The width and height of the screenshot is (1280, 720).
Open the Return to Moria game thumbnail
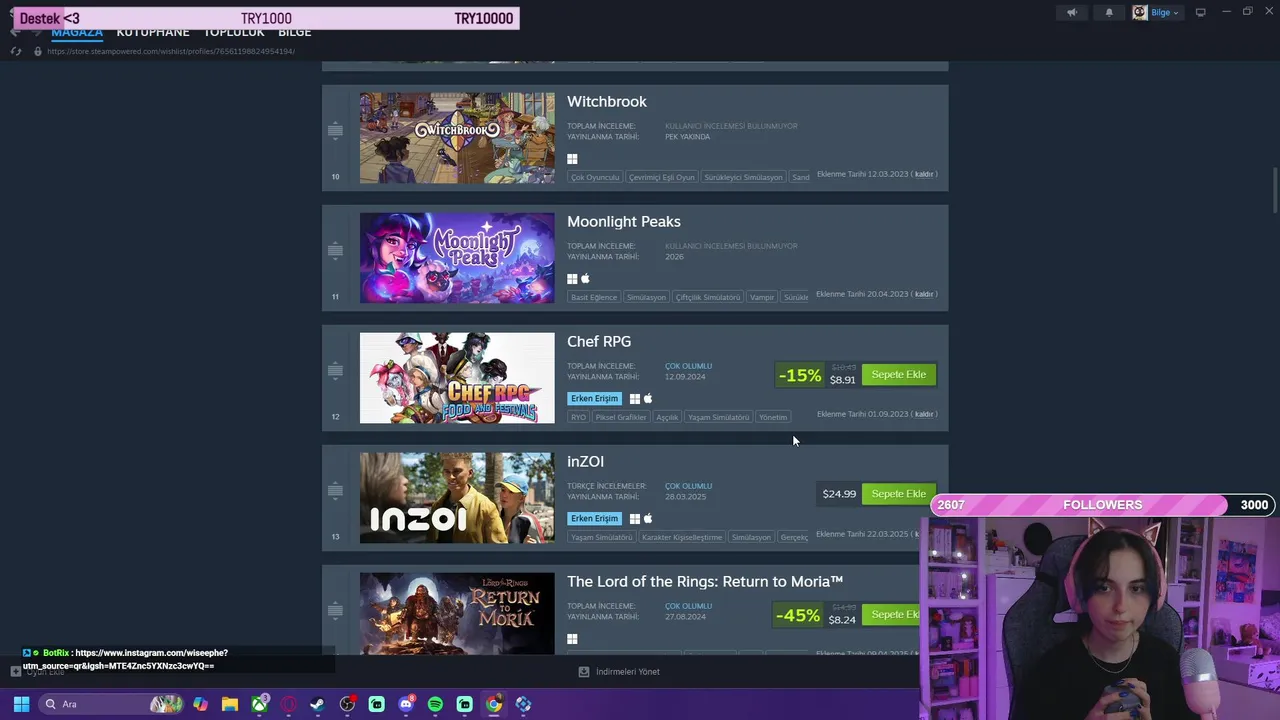point(457,614)
